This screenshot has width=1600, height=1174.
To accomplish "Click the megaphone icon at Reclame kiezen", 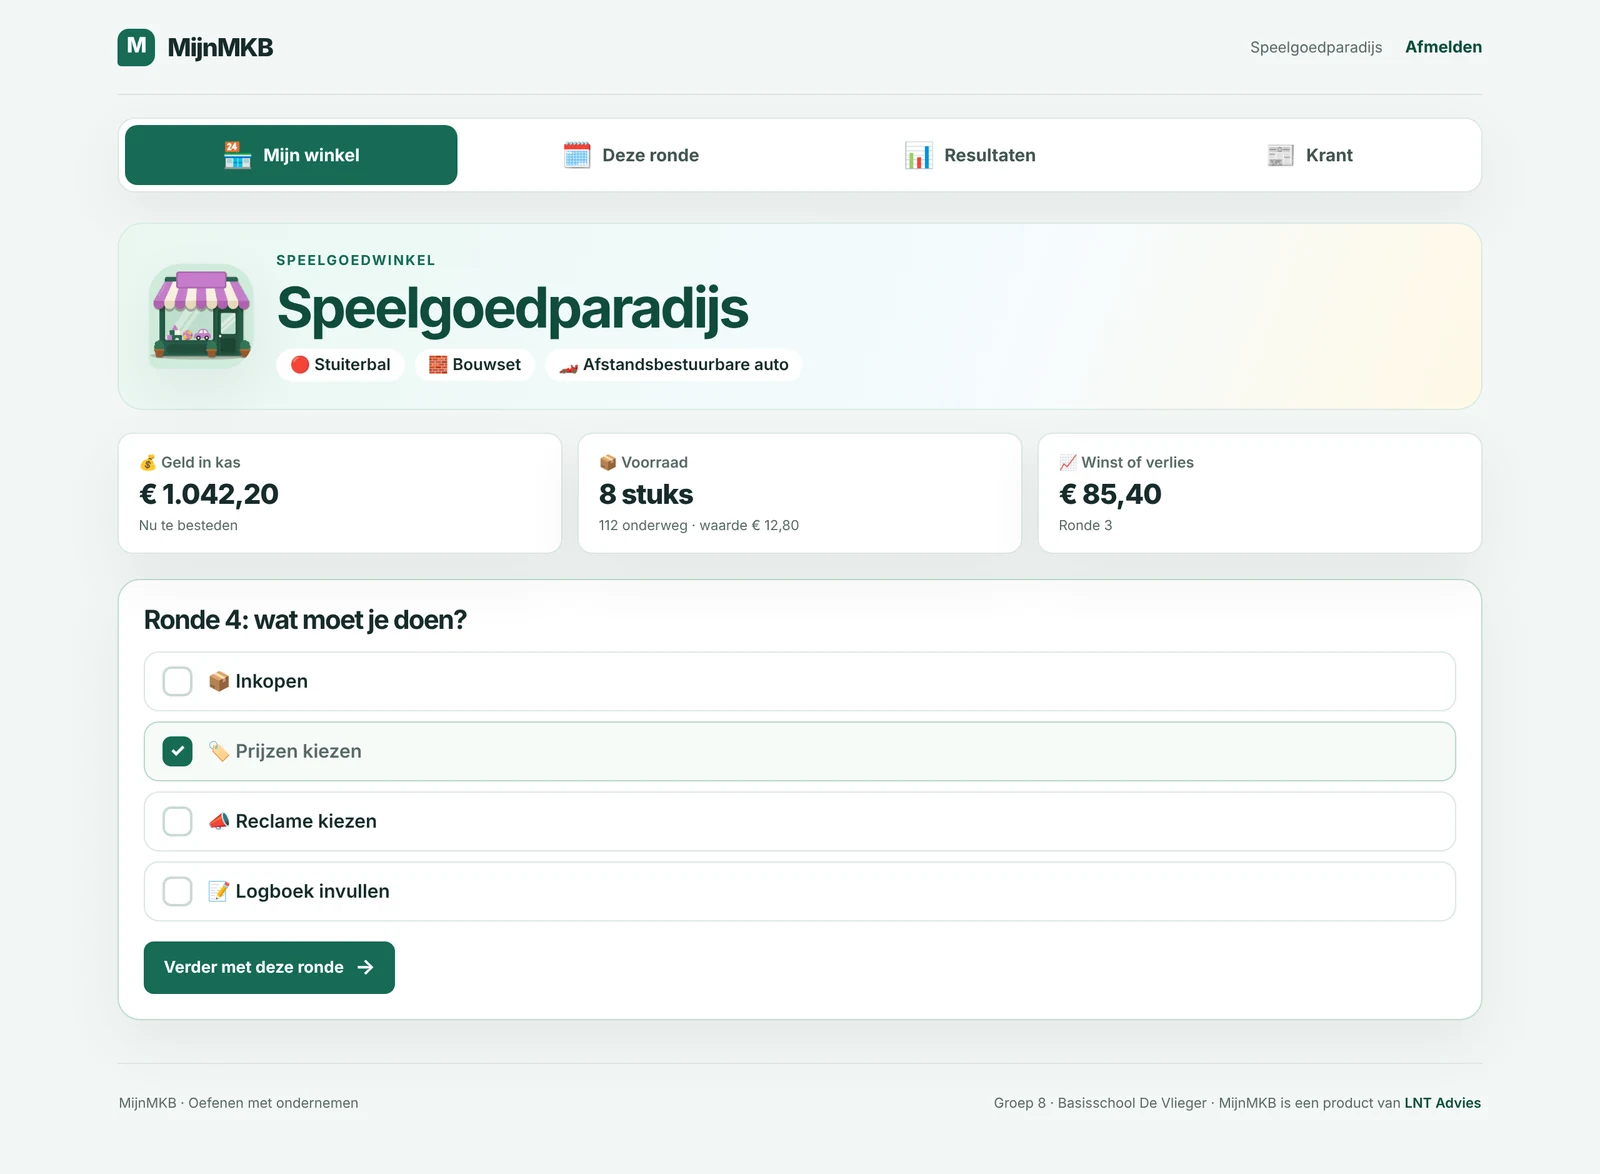I will (x=219, y=821).
